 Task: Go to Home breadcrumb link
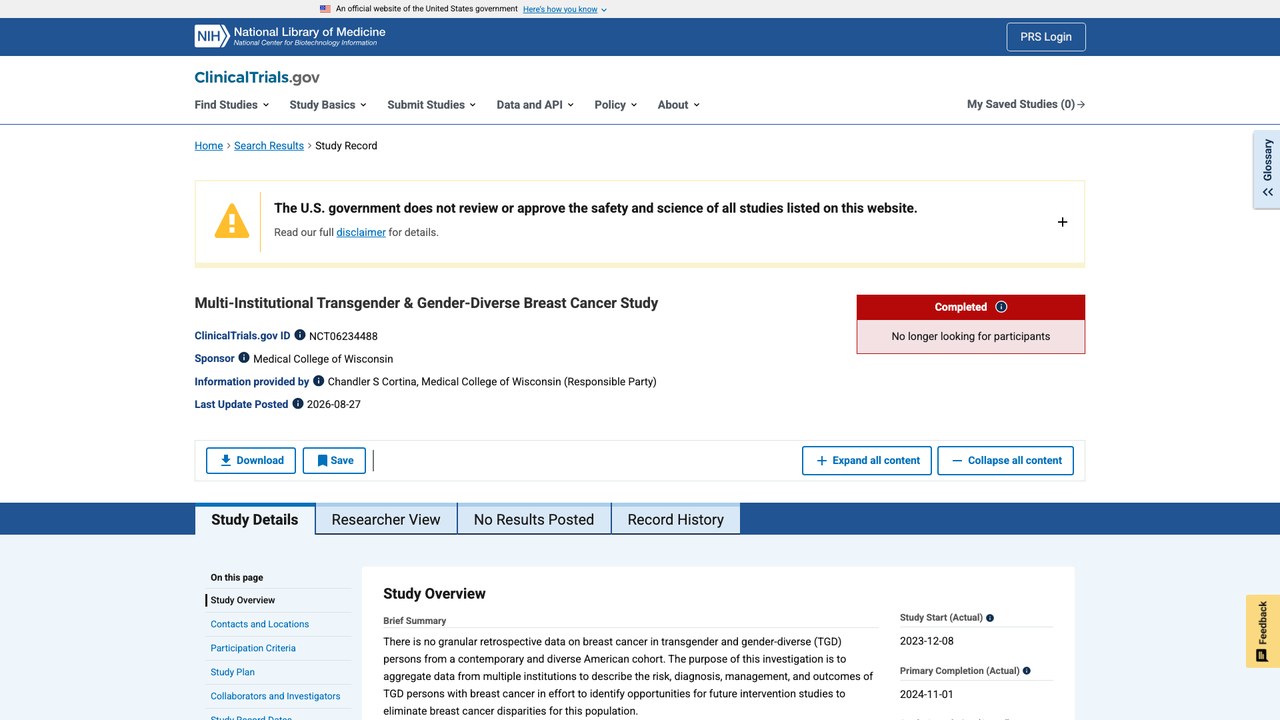pyautogui.click(x=209, y=146)
